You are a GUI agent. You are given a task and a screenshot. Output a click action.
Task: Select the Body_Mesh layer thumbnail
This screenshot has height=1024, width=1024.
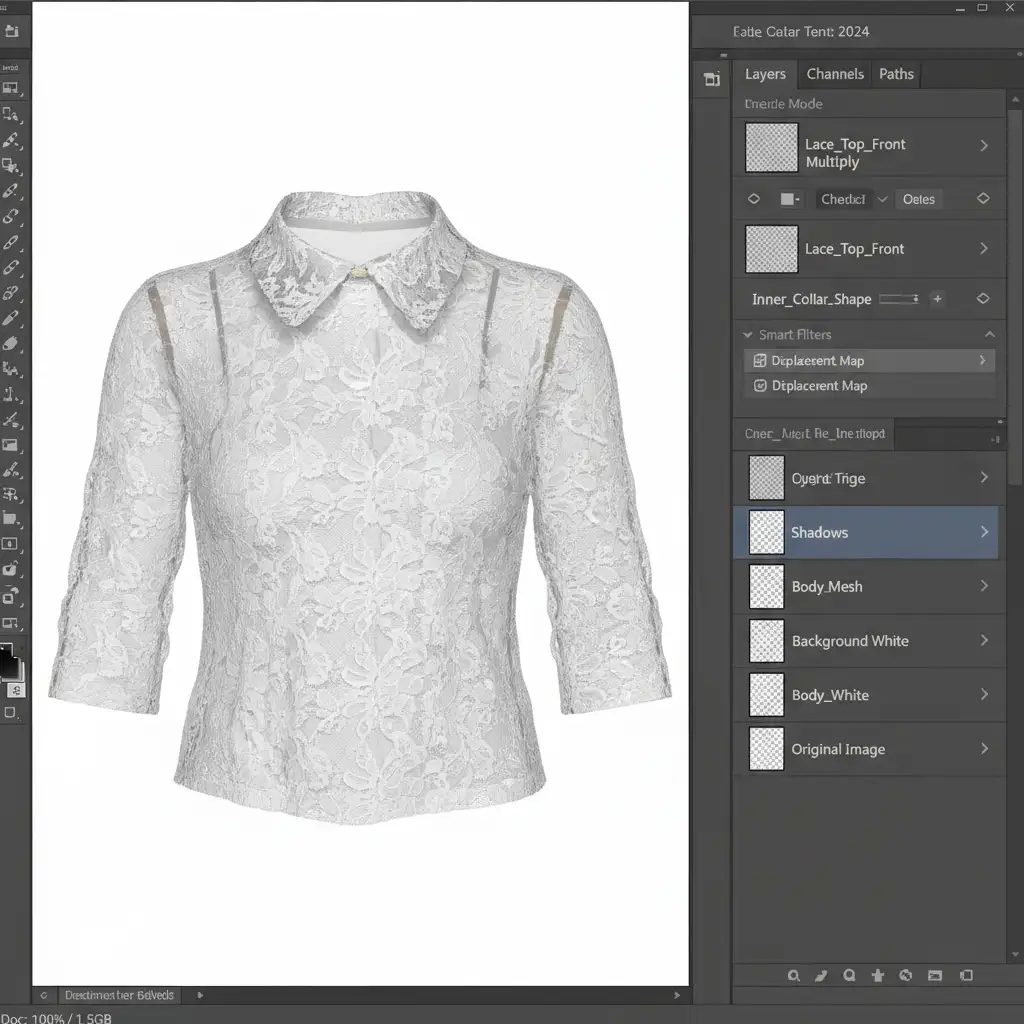(767, 587)
